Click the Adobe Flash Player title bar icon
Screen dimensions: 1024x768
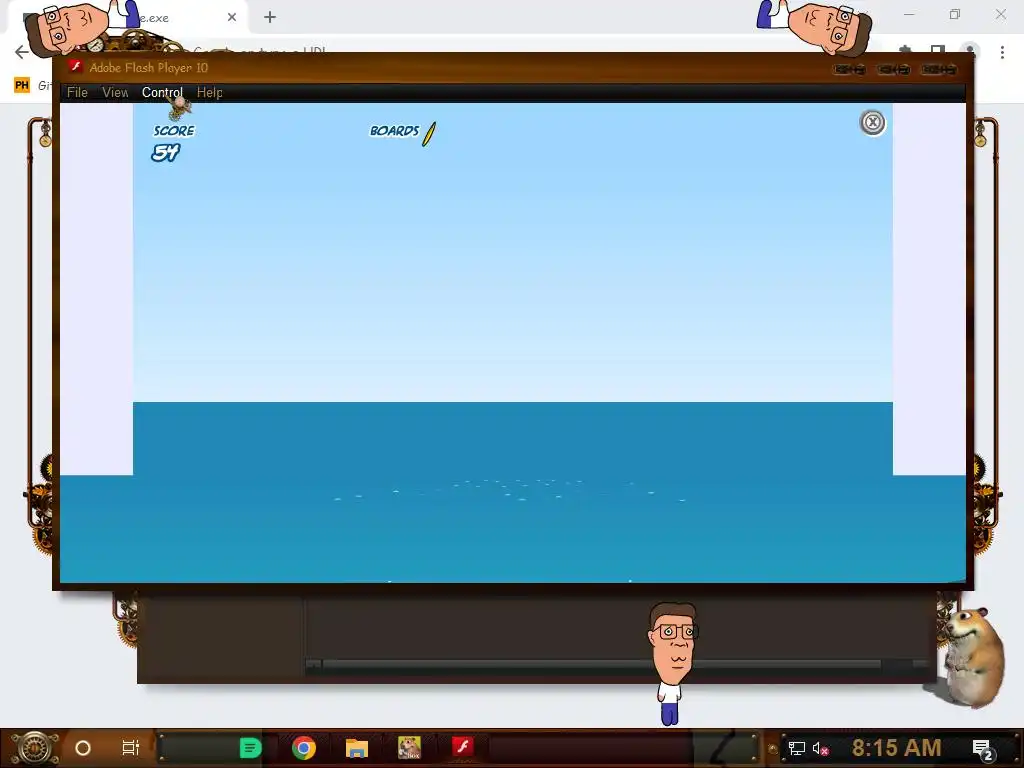point(76,67)
